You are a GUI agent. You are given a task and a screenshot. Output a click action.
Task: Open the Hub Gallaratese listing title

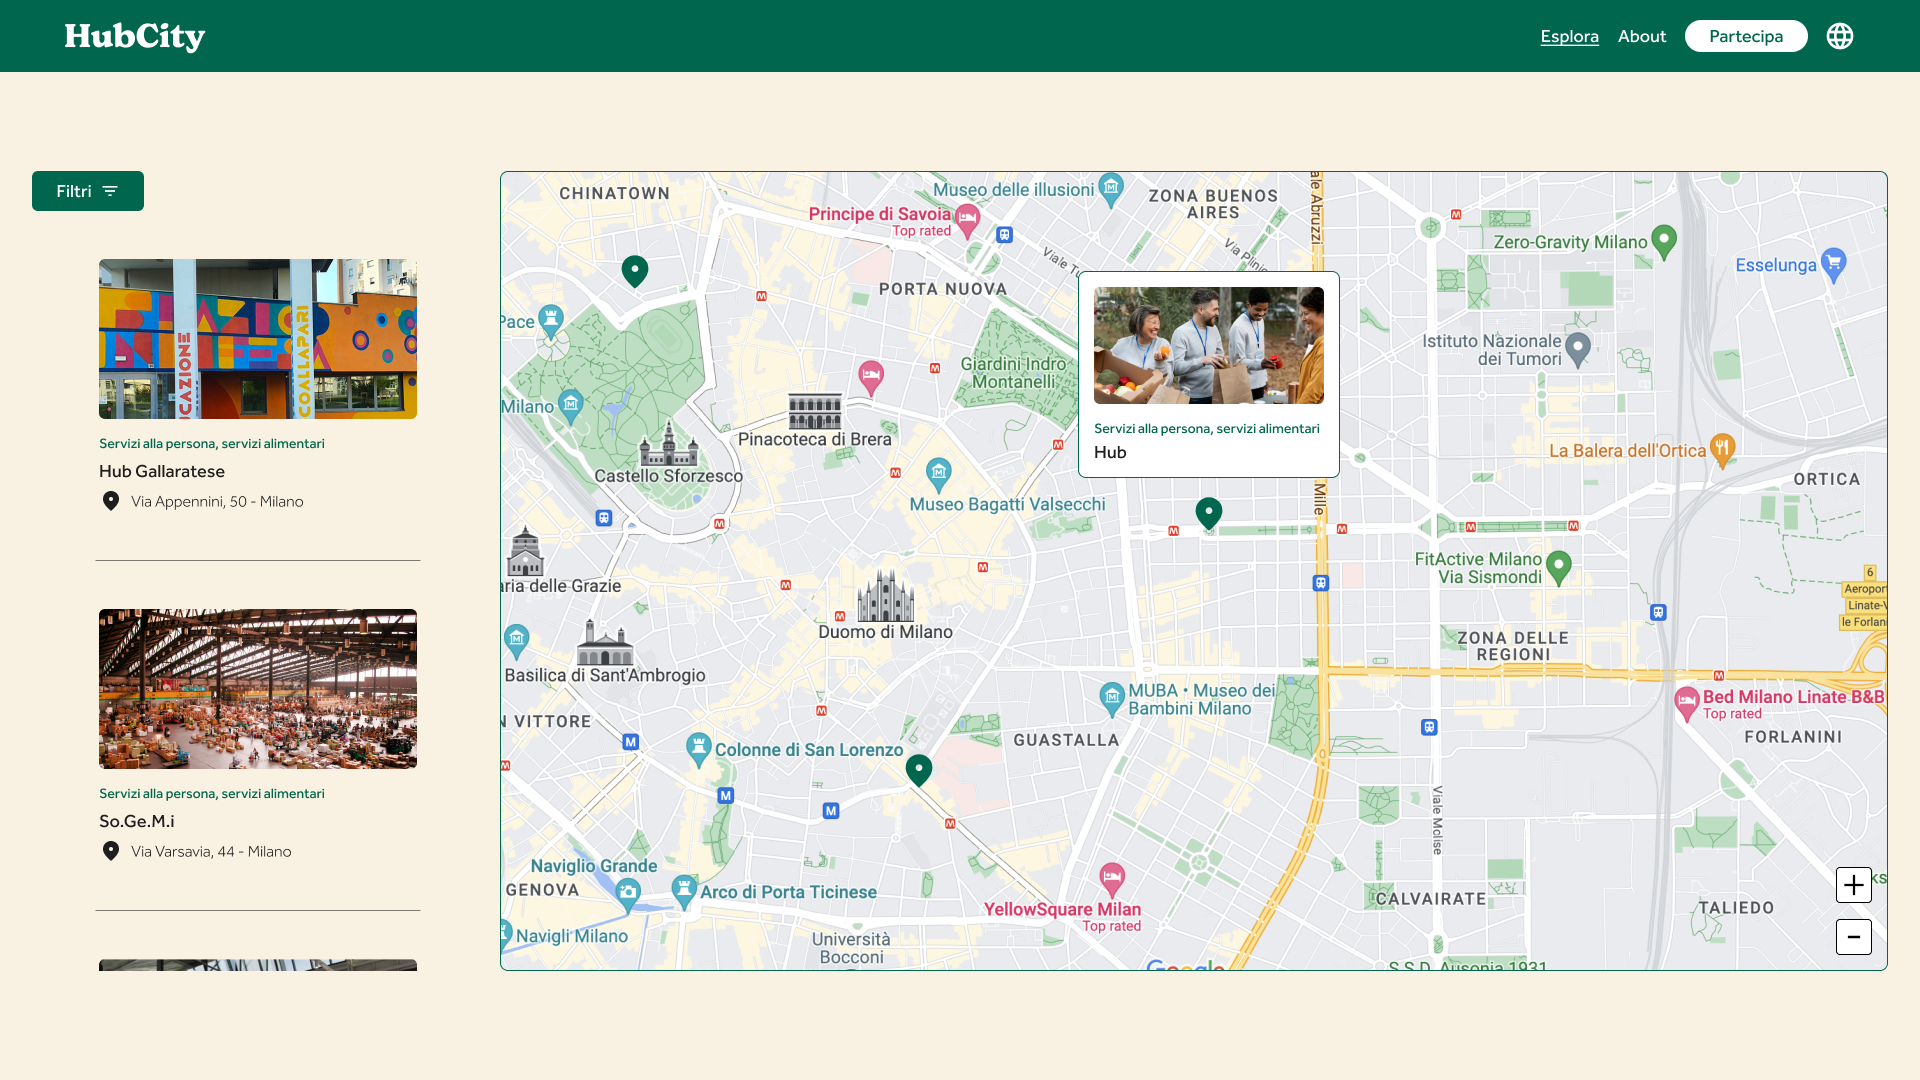[x=162, y=471]
